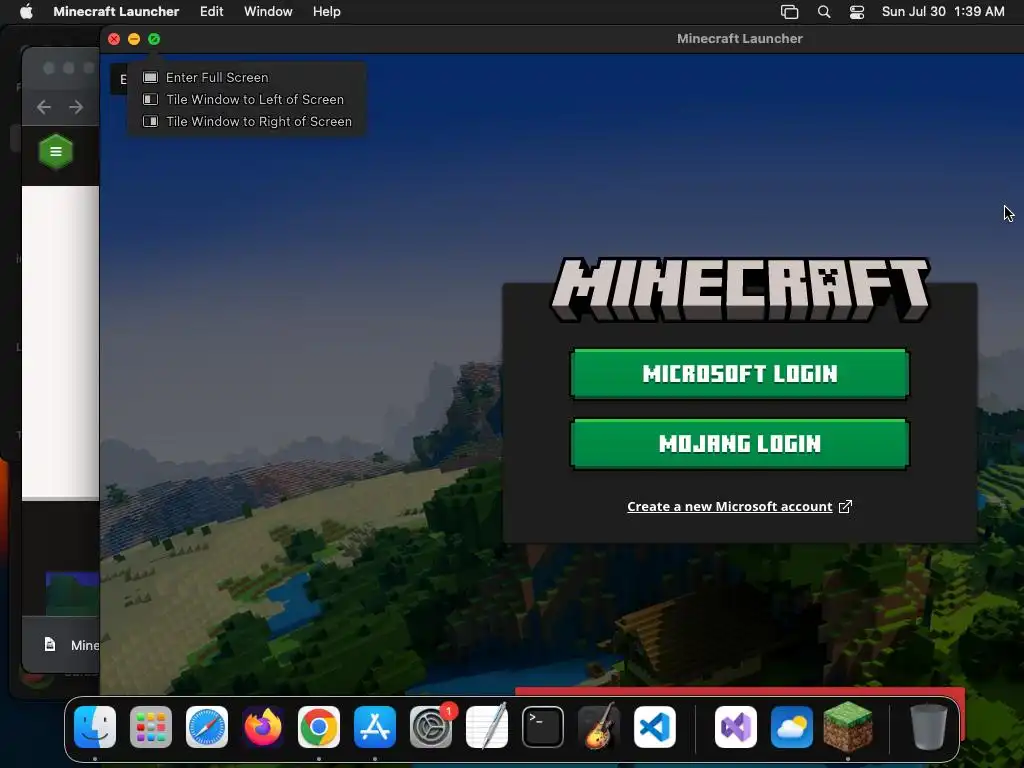Open Finder from the dock
Screen dimensions: 1024x768
tap(95, 727)
